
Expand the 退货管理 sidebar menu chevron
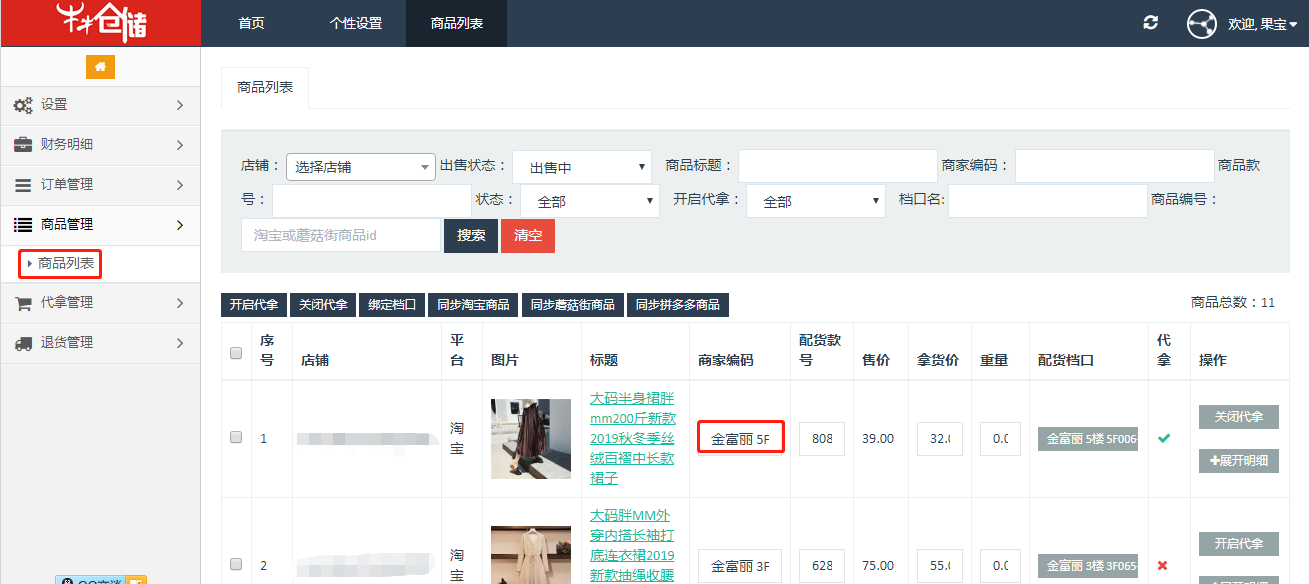pos(180,343)
